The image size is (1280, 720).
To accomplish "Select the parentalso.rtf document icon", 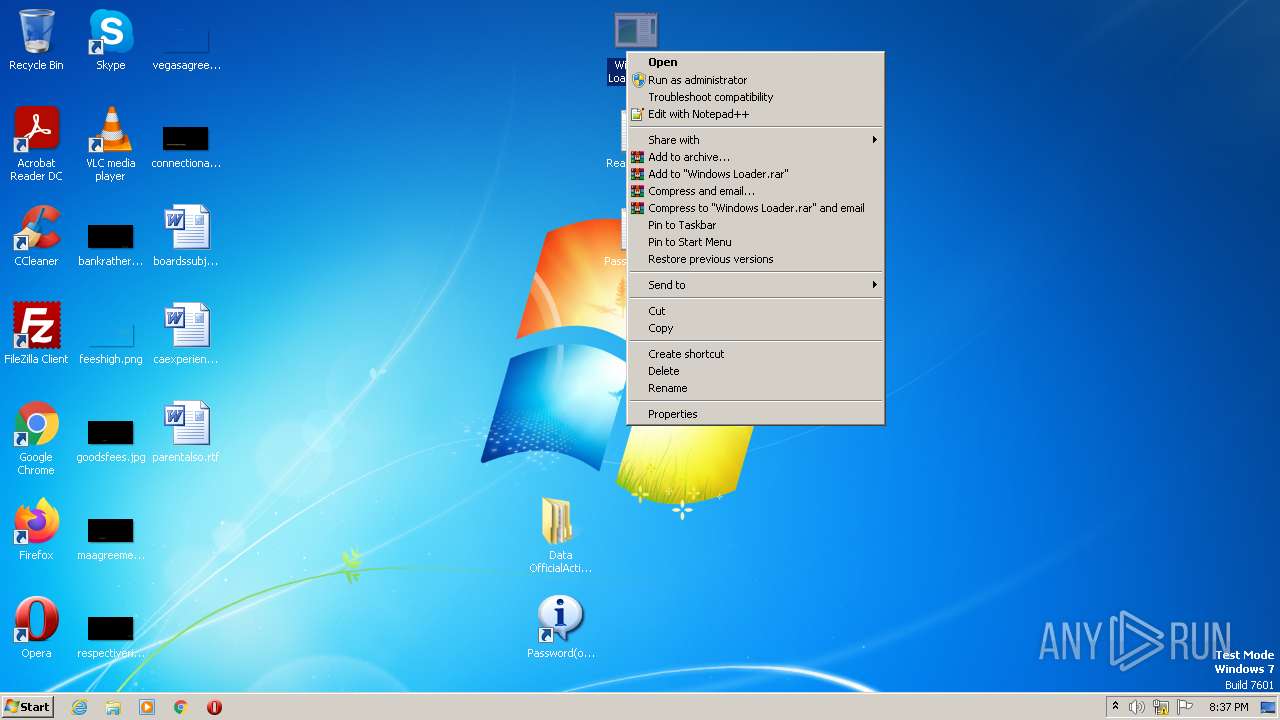I will click(x=186, y=433).
